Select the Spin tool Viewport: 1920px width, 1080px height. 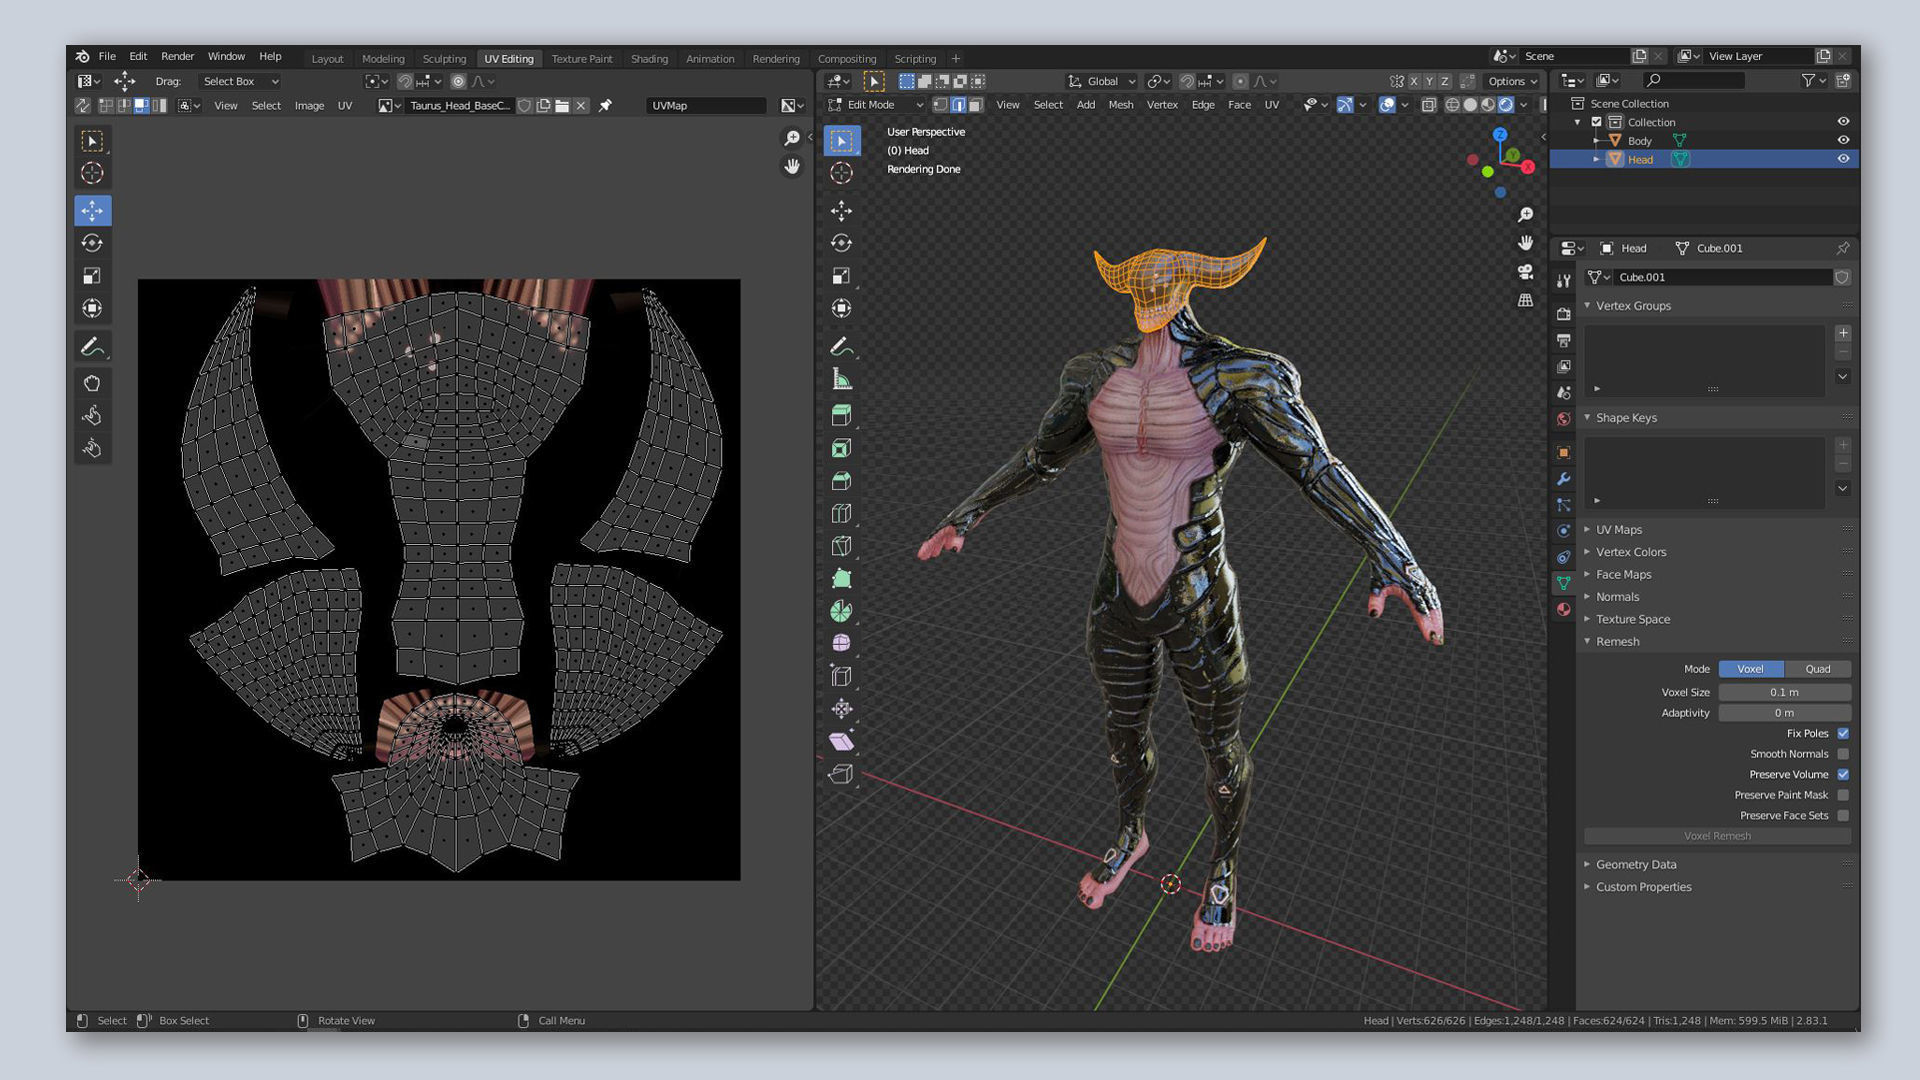[x=841, y=611]
